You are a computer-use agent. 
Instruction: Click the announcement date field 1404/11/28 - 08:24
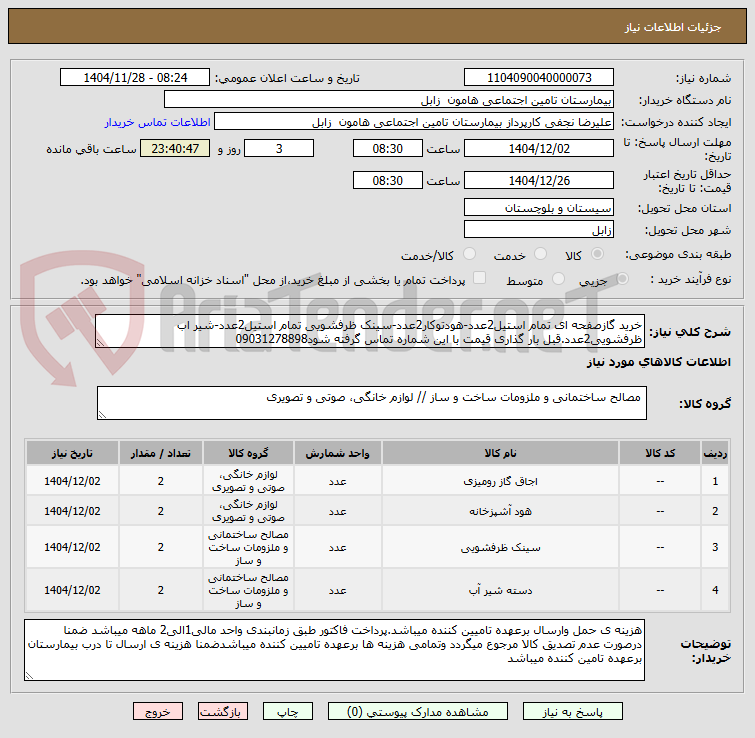[135, 77]
